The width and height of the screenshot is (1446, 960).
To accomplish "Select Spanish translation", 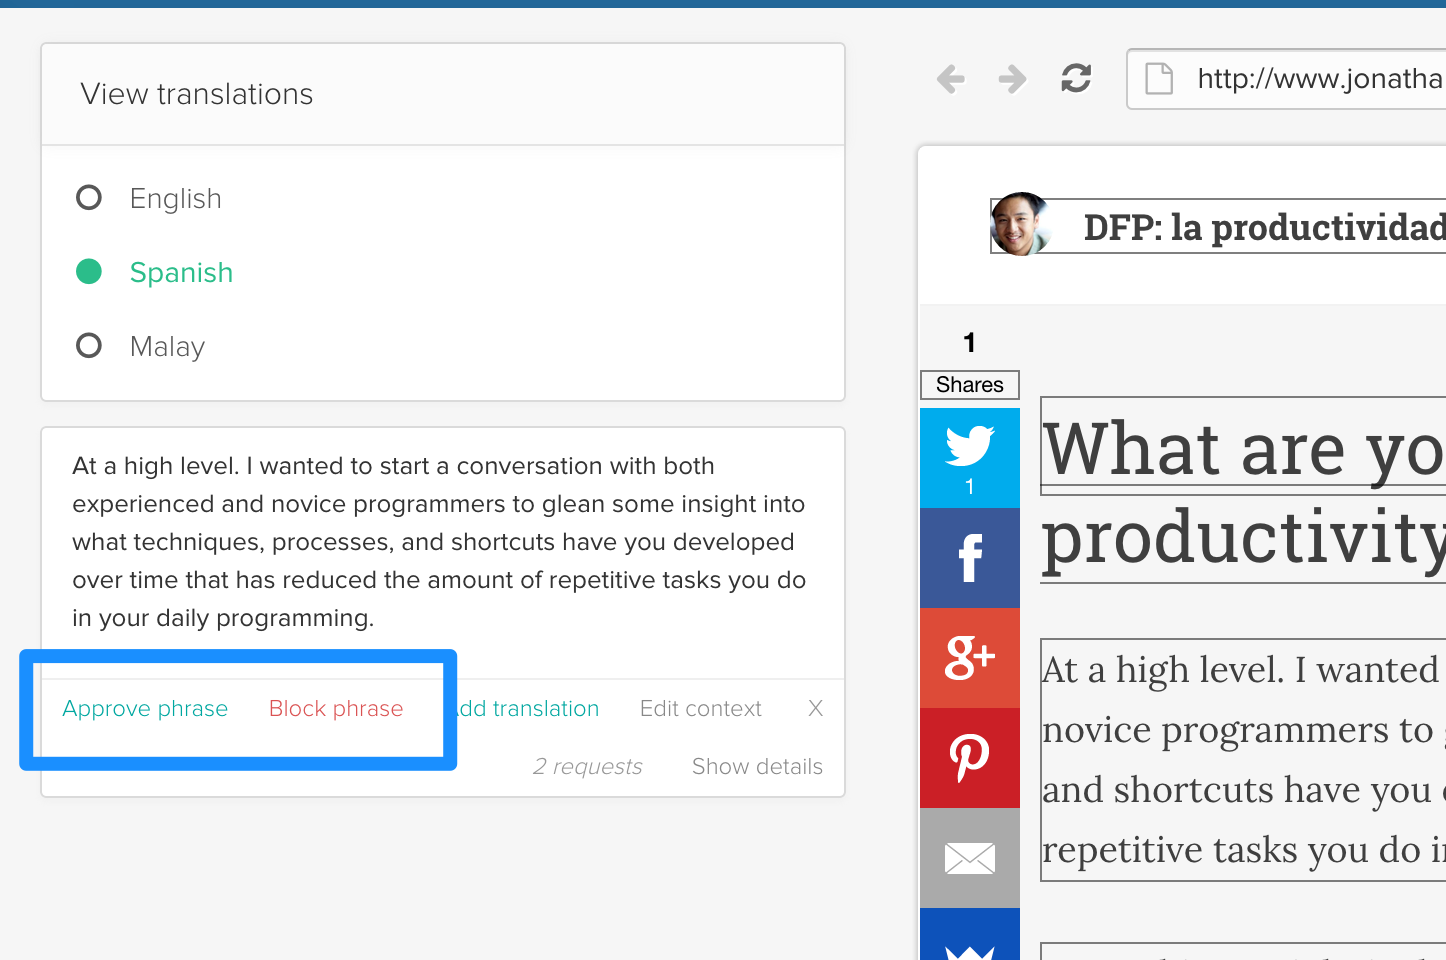I will point(155,272).
